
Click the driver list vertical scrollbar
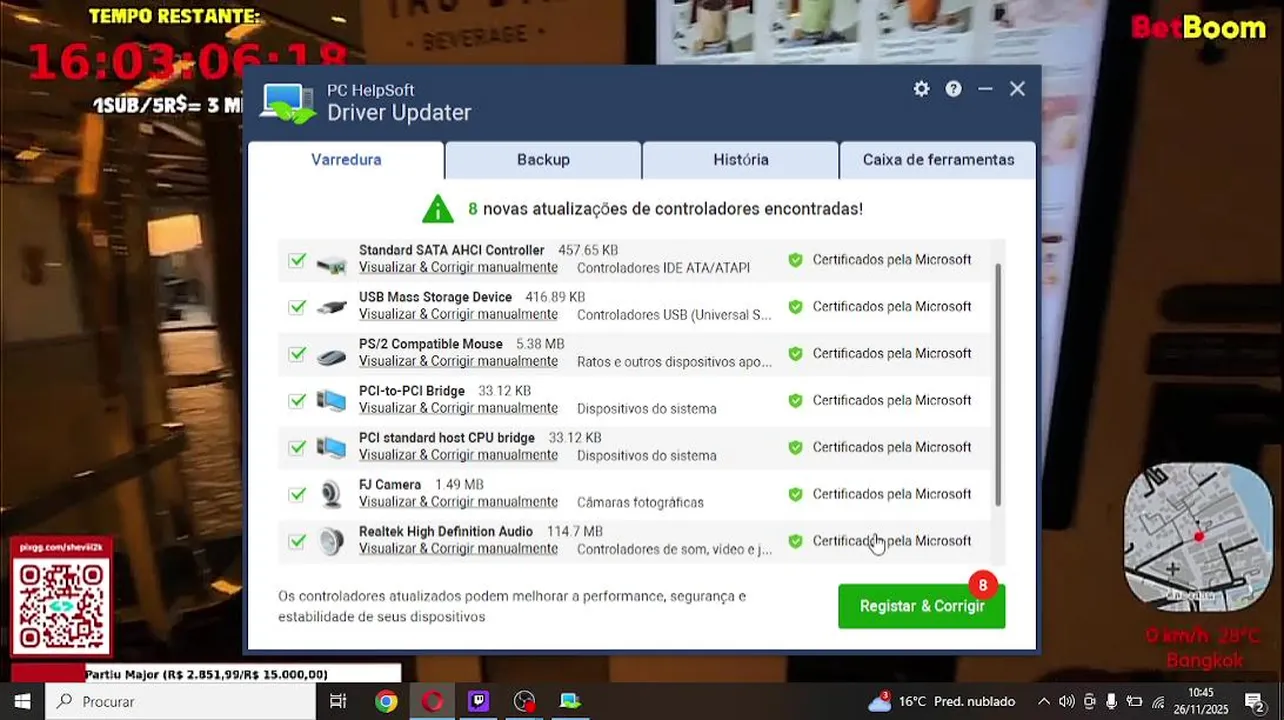pos(998,384)
